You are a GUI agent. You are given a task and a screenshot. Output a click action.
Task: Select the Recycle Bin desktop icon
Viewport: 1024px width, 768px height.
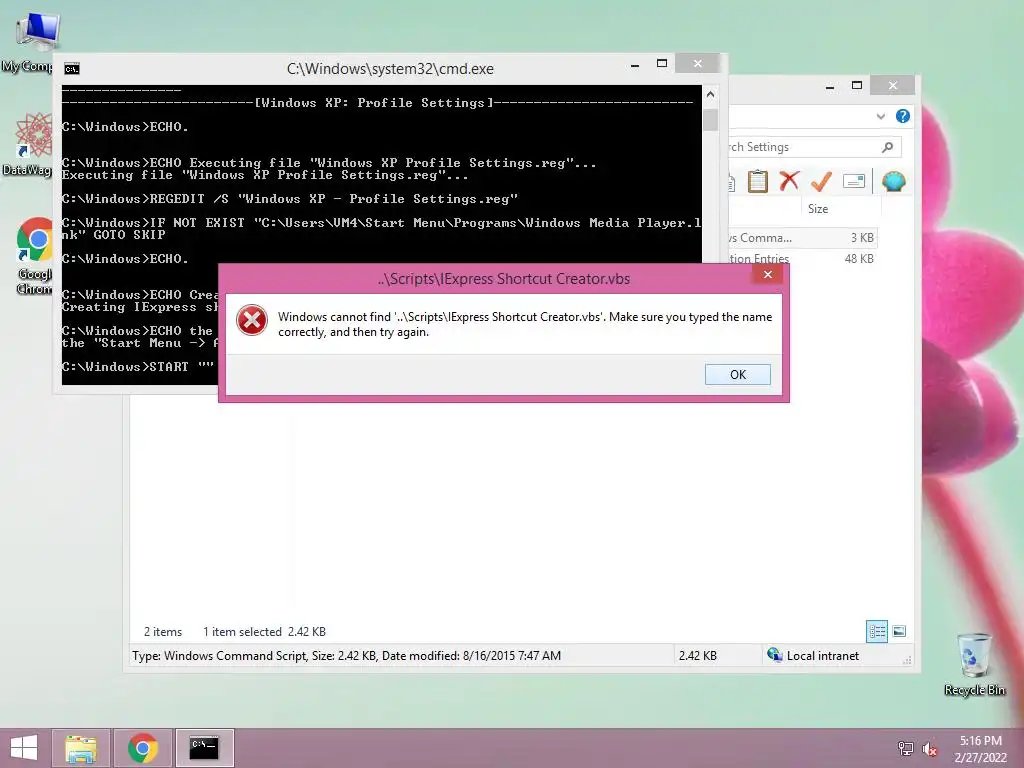(x=974, y=664)
